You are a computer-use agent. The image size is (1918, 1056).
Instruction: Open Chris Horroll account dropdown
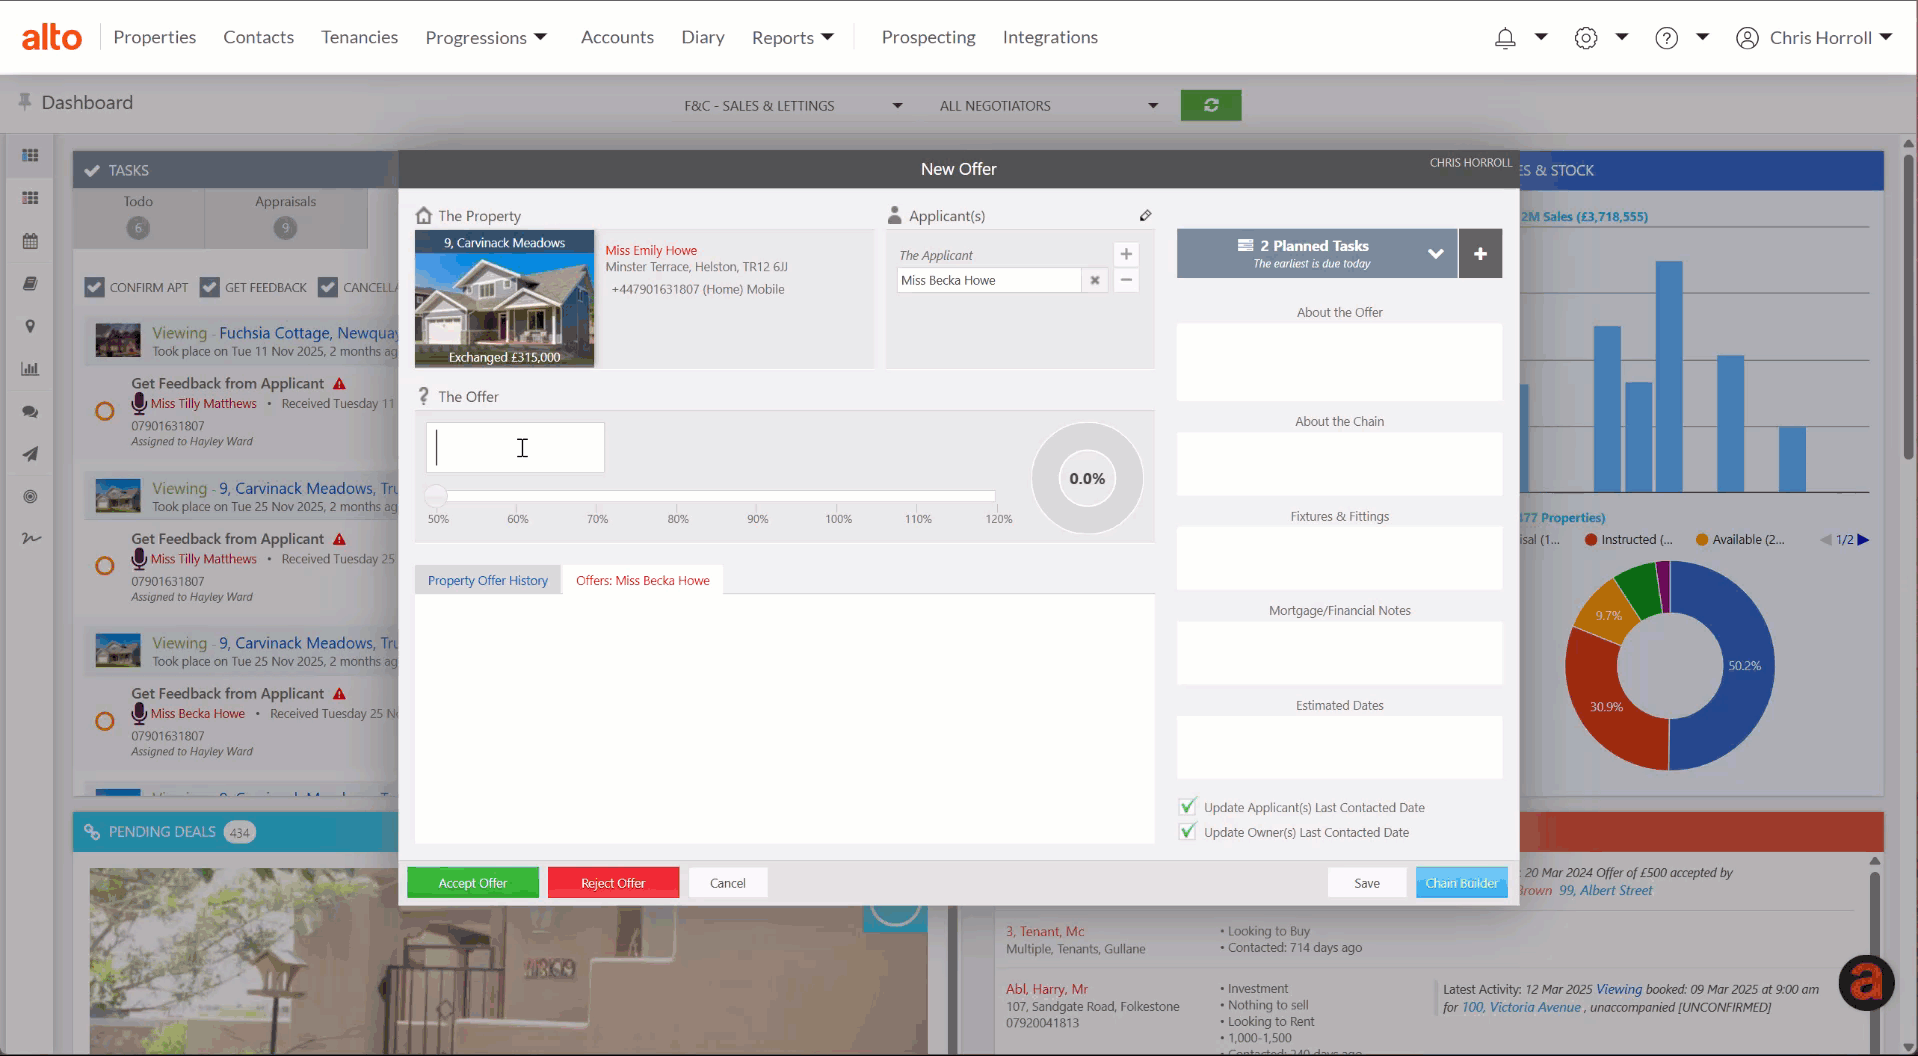tap(1886, 37)
